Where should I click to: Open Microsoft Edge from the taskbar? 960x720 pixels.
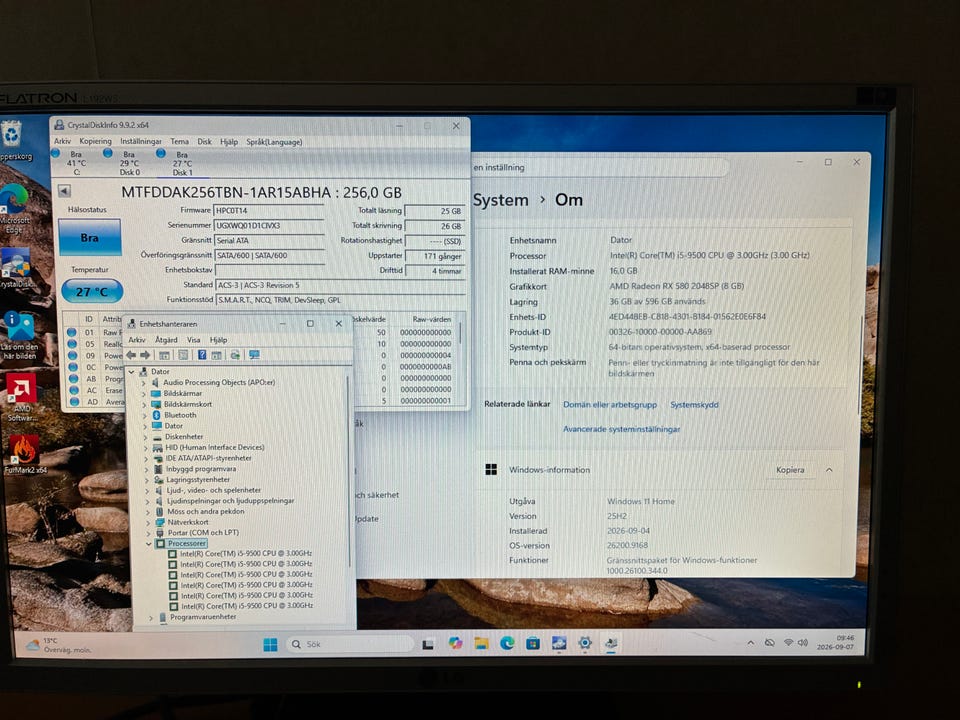[x=507, y=643]
